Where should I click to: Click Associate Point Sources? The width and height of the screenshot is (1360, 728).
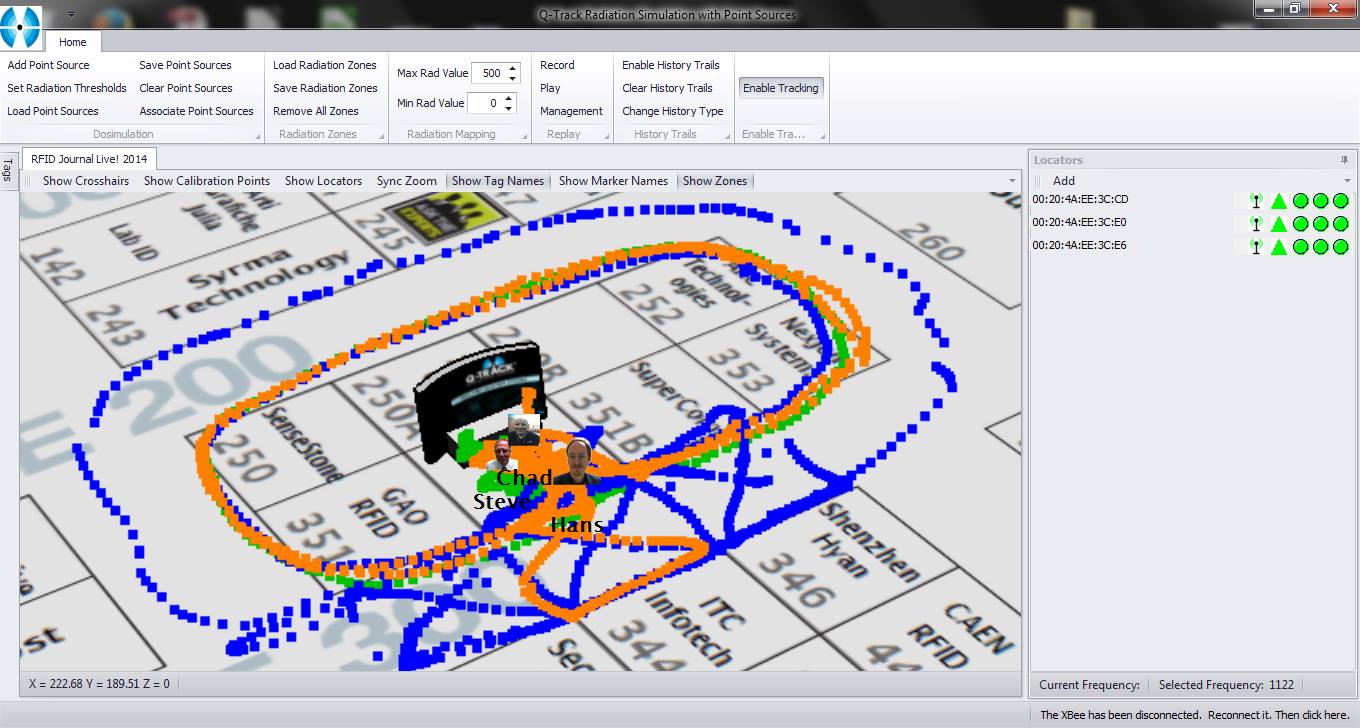(x=197, y=111)
